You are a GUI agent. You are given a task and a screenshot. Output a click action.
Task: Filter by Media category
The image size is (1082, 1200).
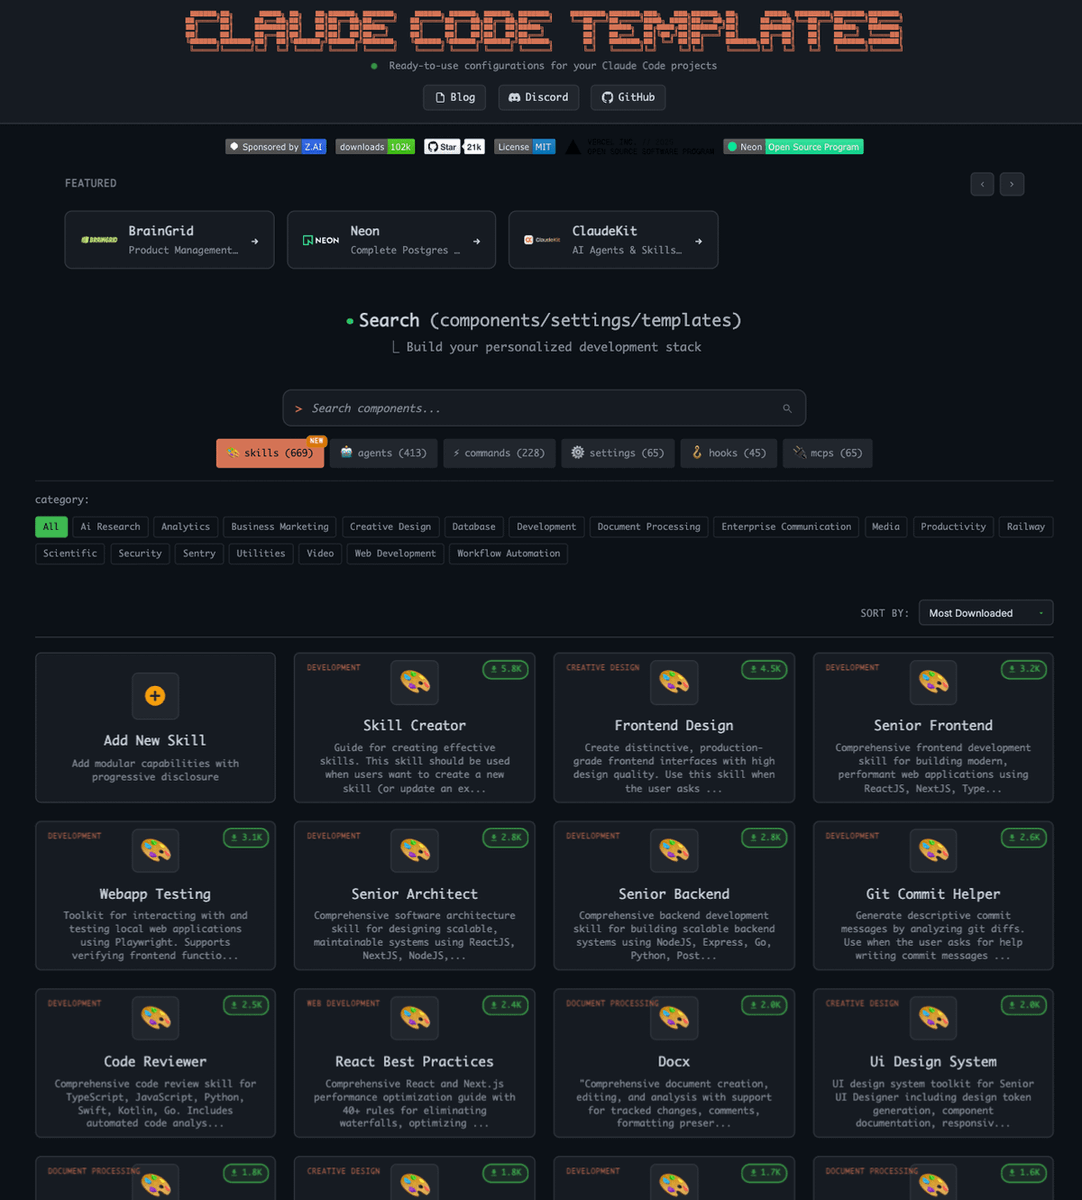coord(886,526)
